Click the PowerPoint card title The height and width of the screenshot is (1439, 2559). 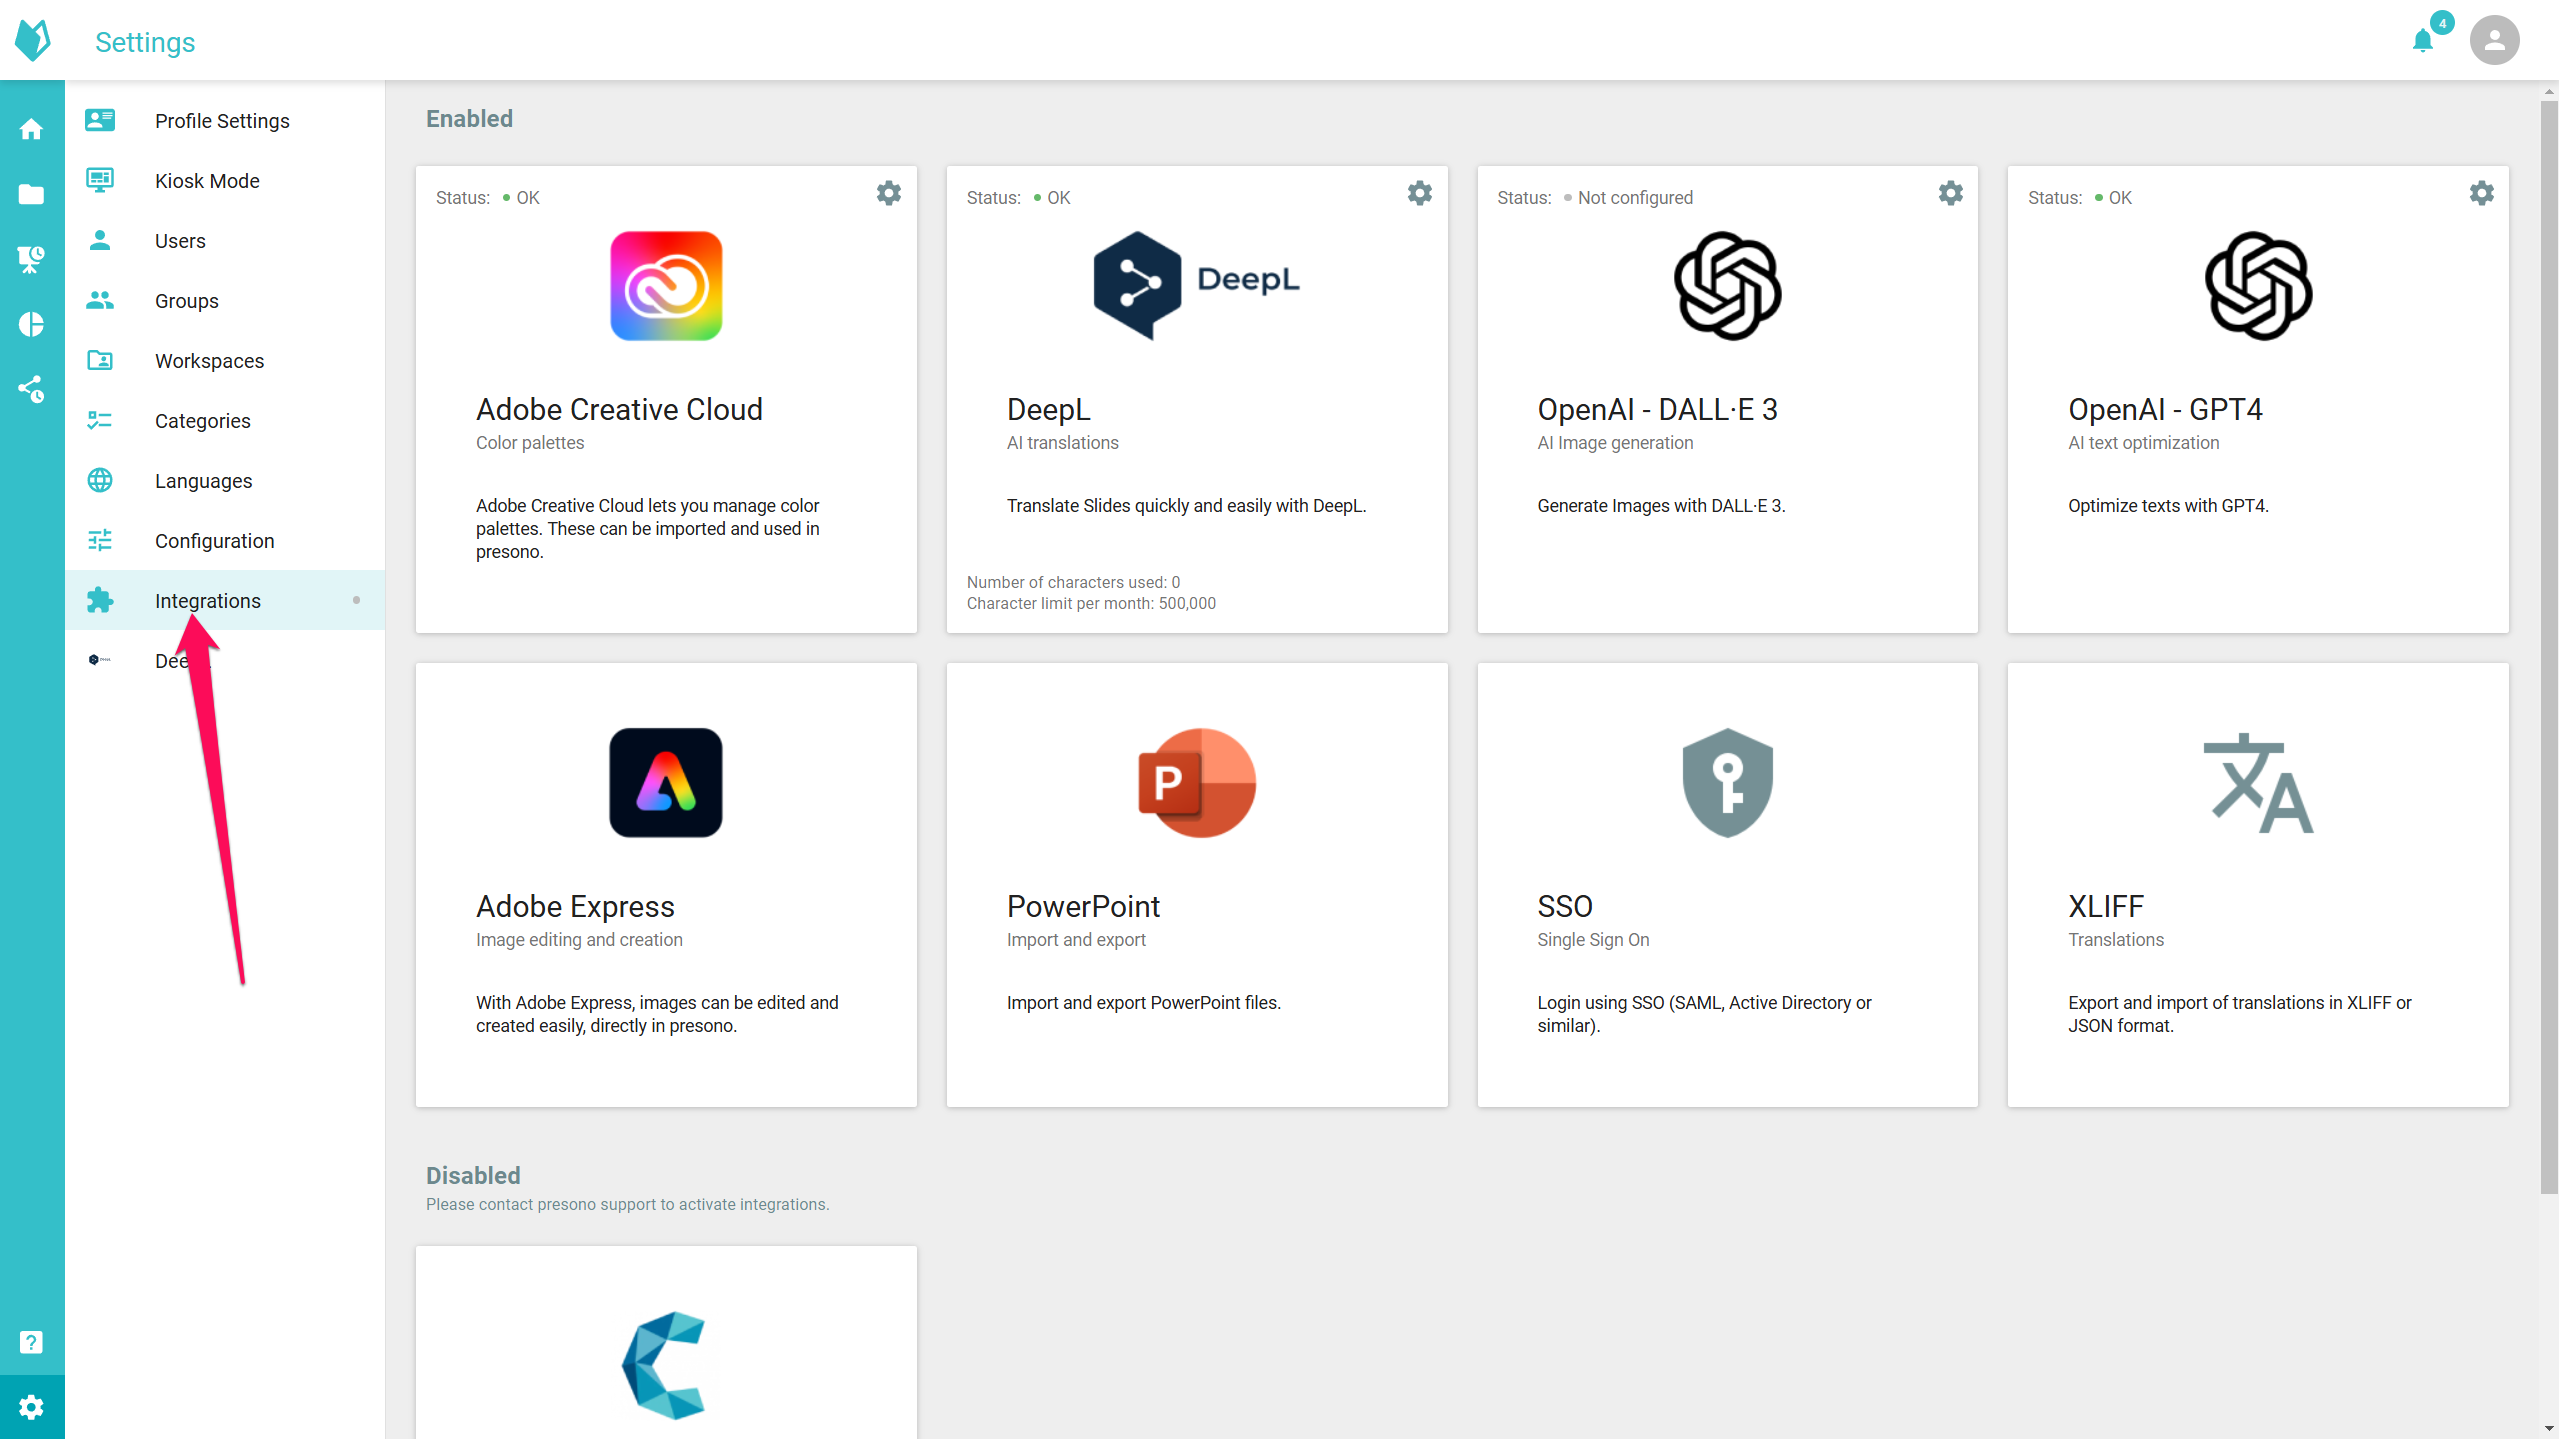1083,906
